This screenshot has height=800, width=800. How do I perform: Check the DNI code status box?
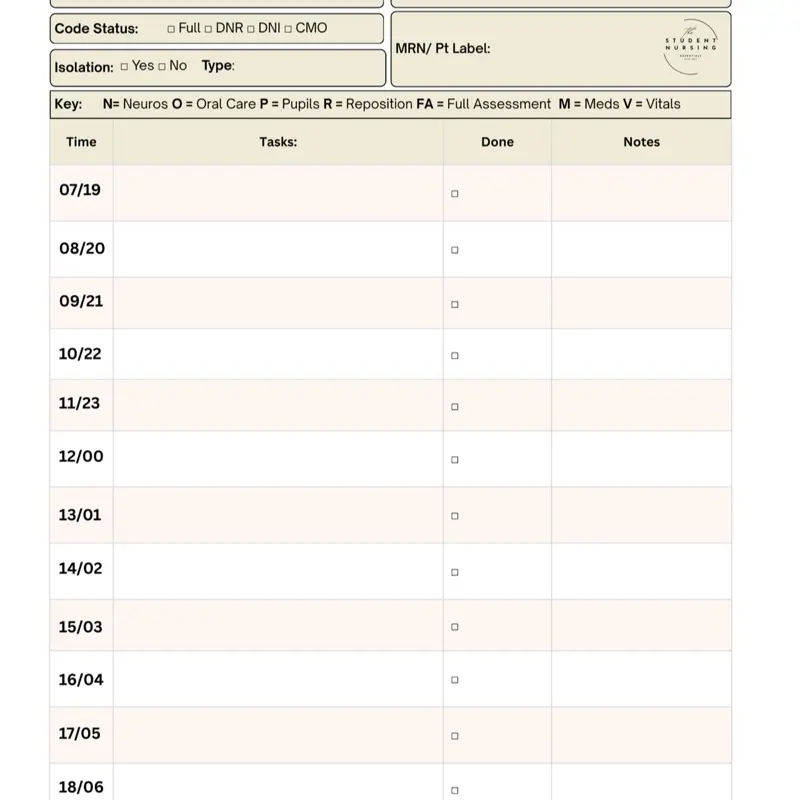[251, 29]
